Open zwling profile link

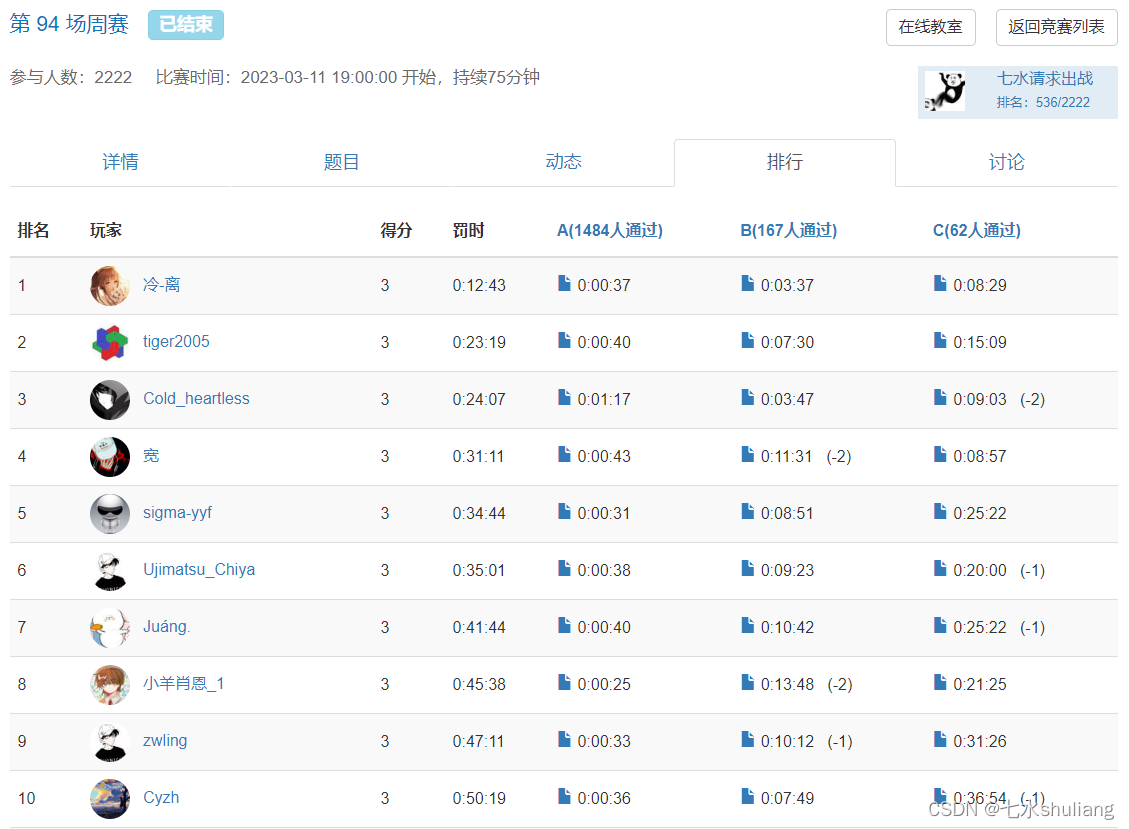coord(165,740)
